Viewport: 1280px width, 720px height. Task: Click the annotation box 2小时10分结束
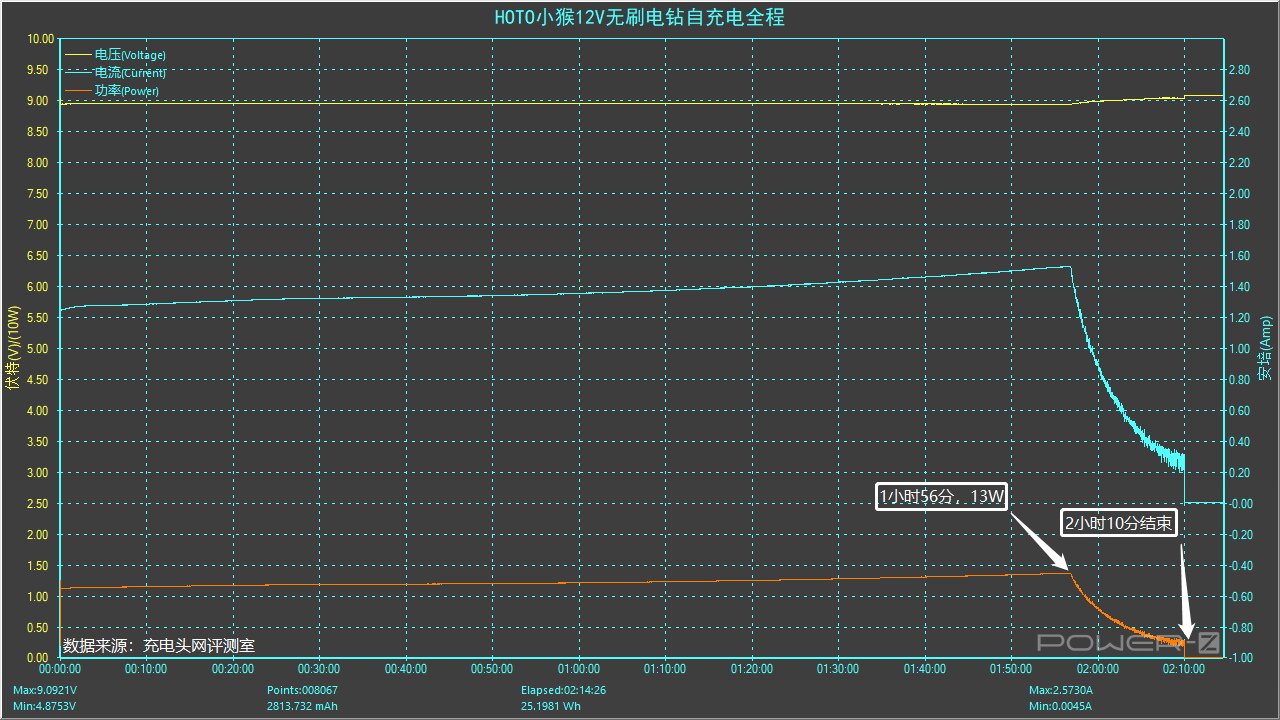(x=1119, y=522)
